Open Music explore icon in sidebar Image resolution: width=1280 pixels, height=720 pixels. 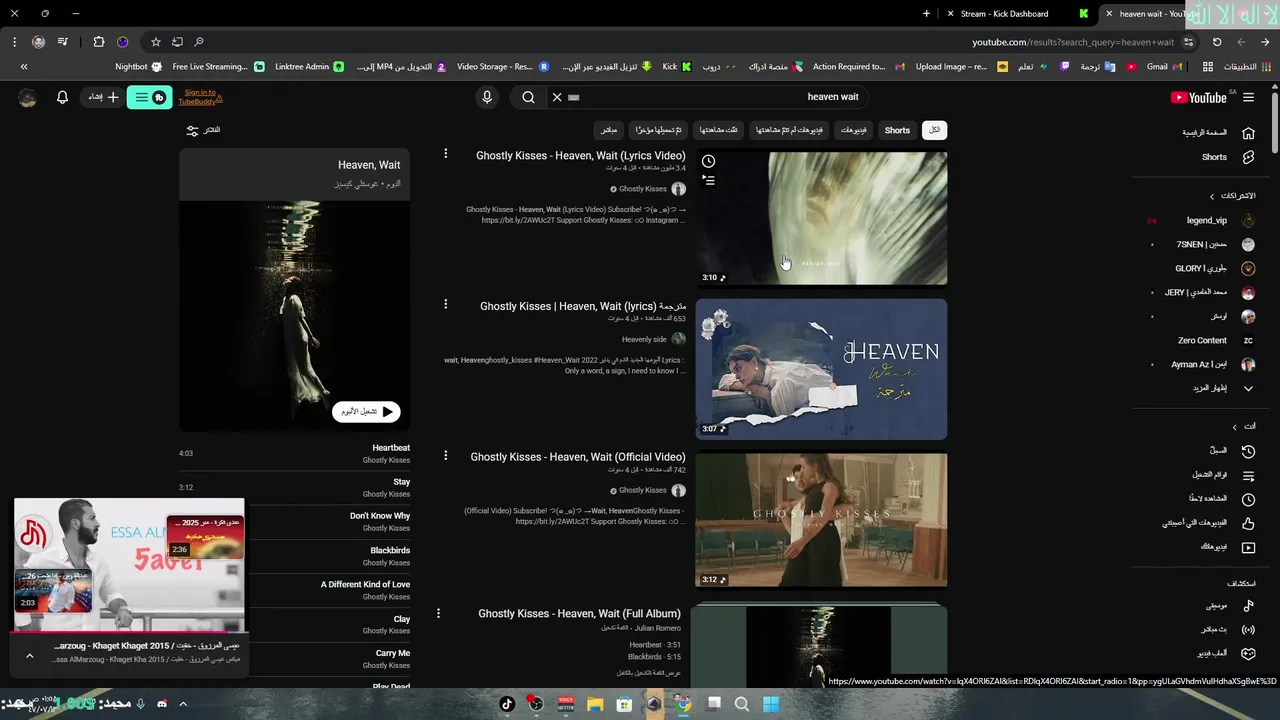(1248, 606)
